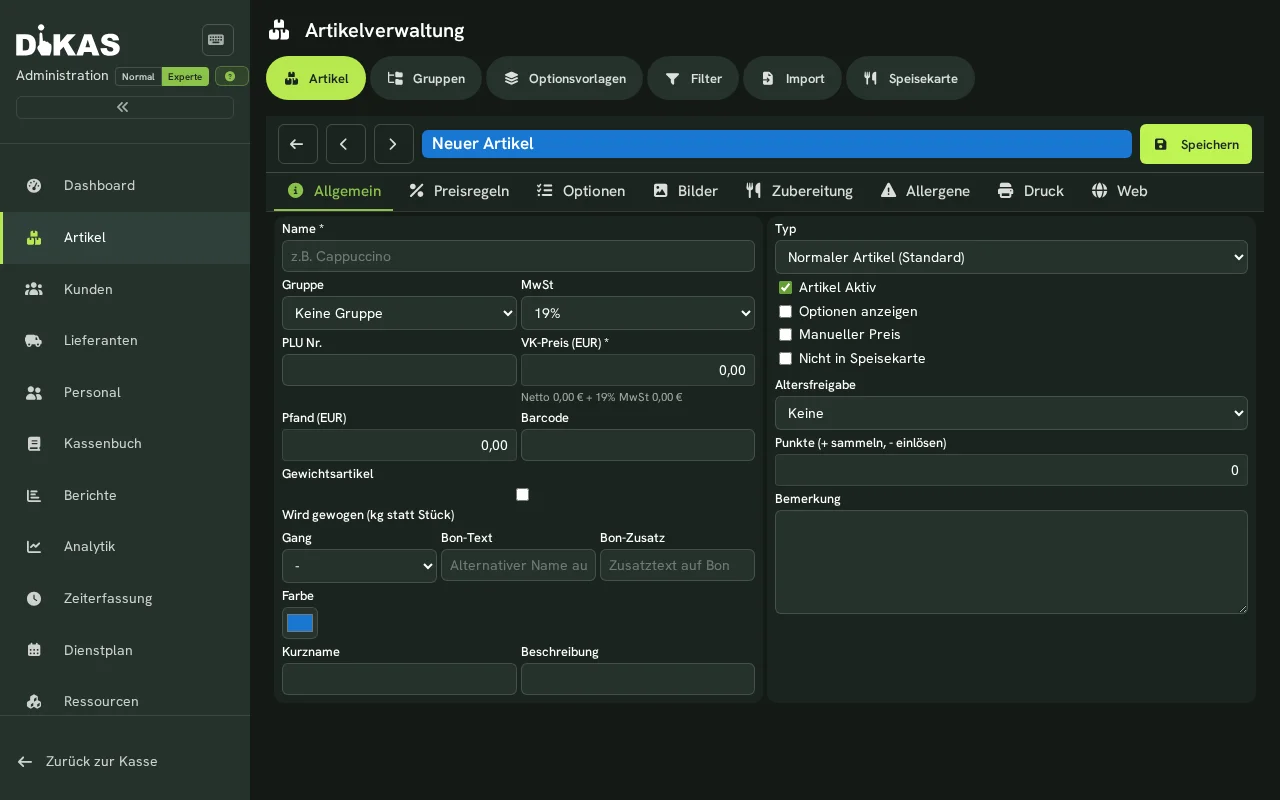The width and height of the screenshot is (1280, 800).
Task: Open Dienstplan in the sidebar
Action: click(125, 650)
